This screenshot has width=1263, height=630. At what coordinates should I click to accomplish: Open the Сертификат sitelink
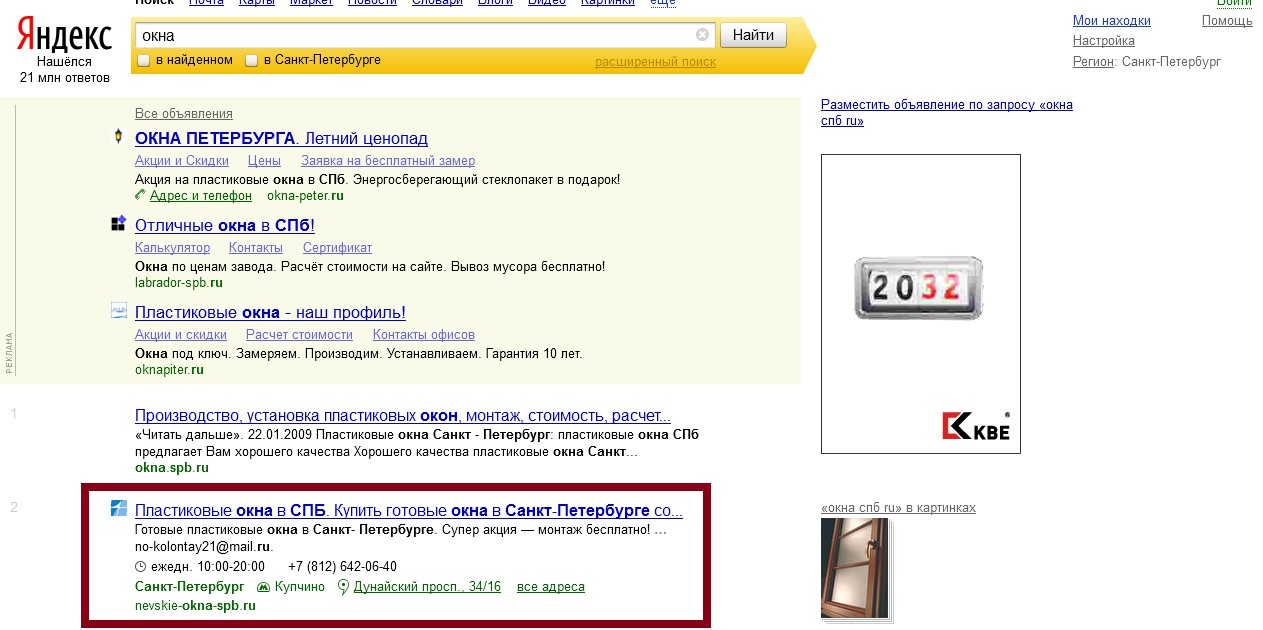click(x=337, y=248)
